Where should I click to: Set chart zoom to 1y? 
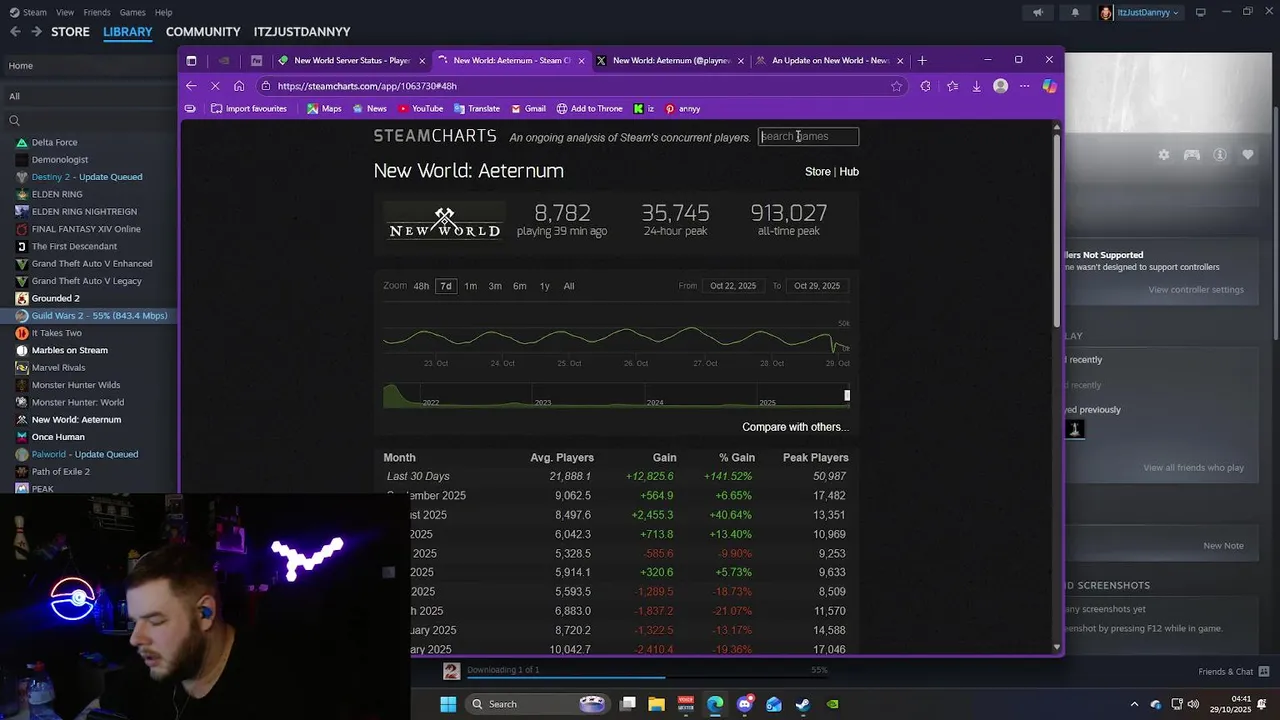(544, 286)
